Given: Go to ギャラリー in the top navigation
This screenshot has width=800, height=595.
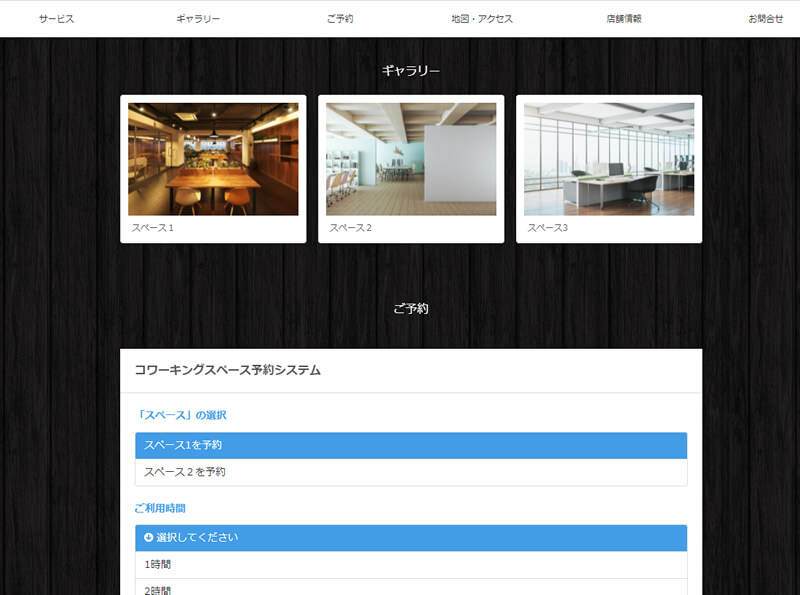Looking at the screenshot, I should pyautogui.click(x=198, y=19).
